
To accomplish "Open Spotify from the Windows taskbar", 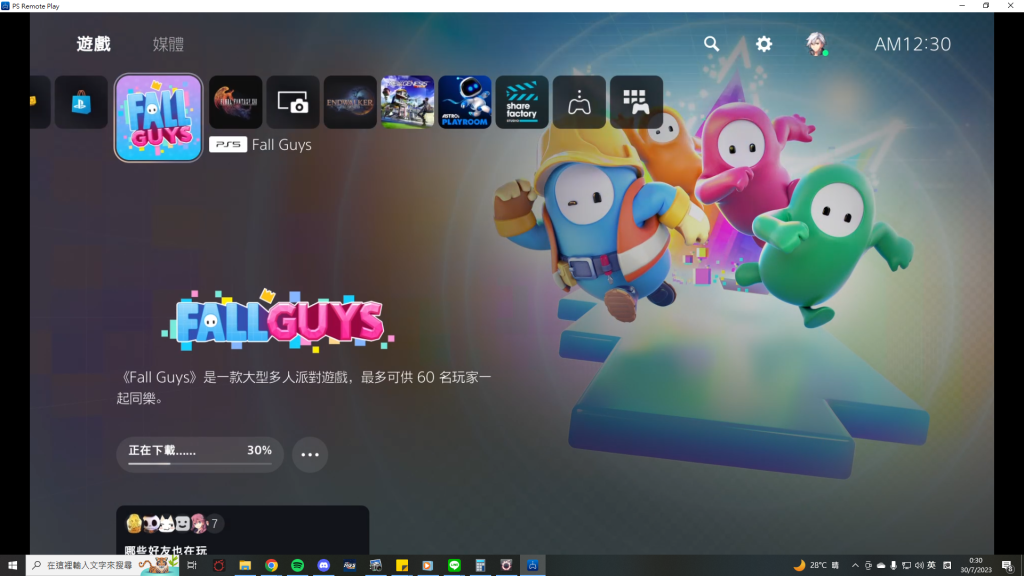I will tap(297, 566).
